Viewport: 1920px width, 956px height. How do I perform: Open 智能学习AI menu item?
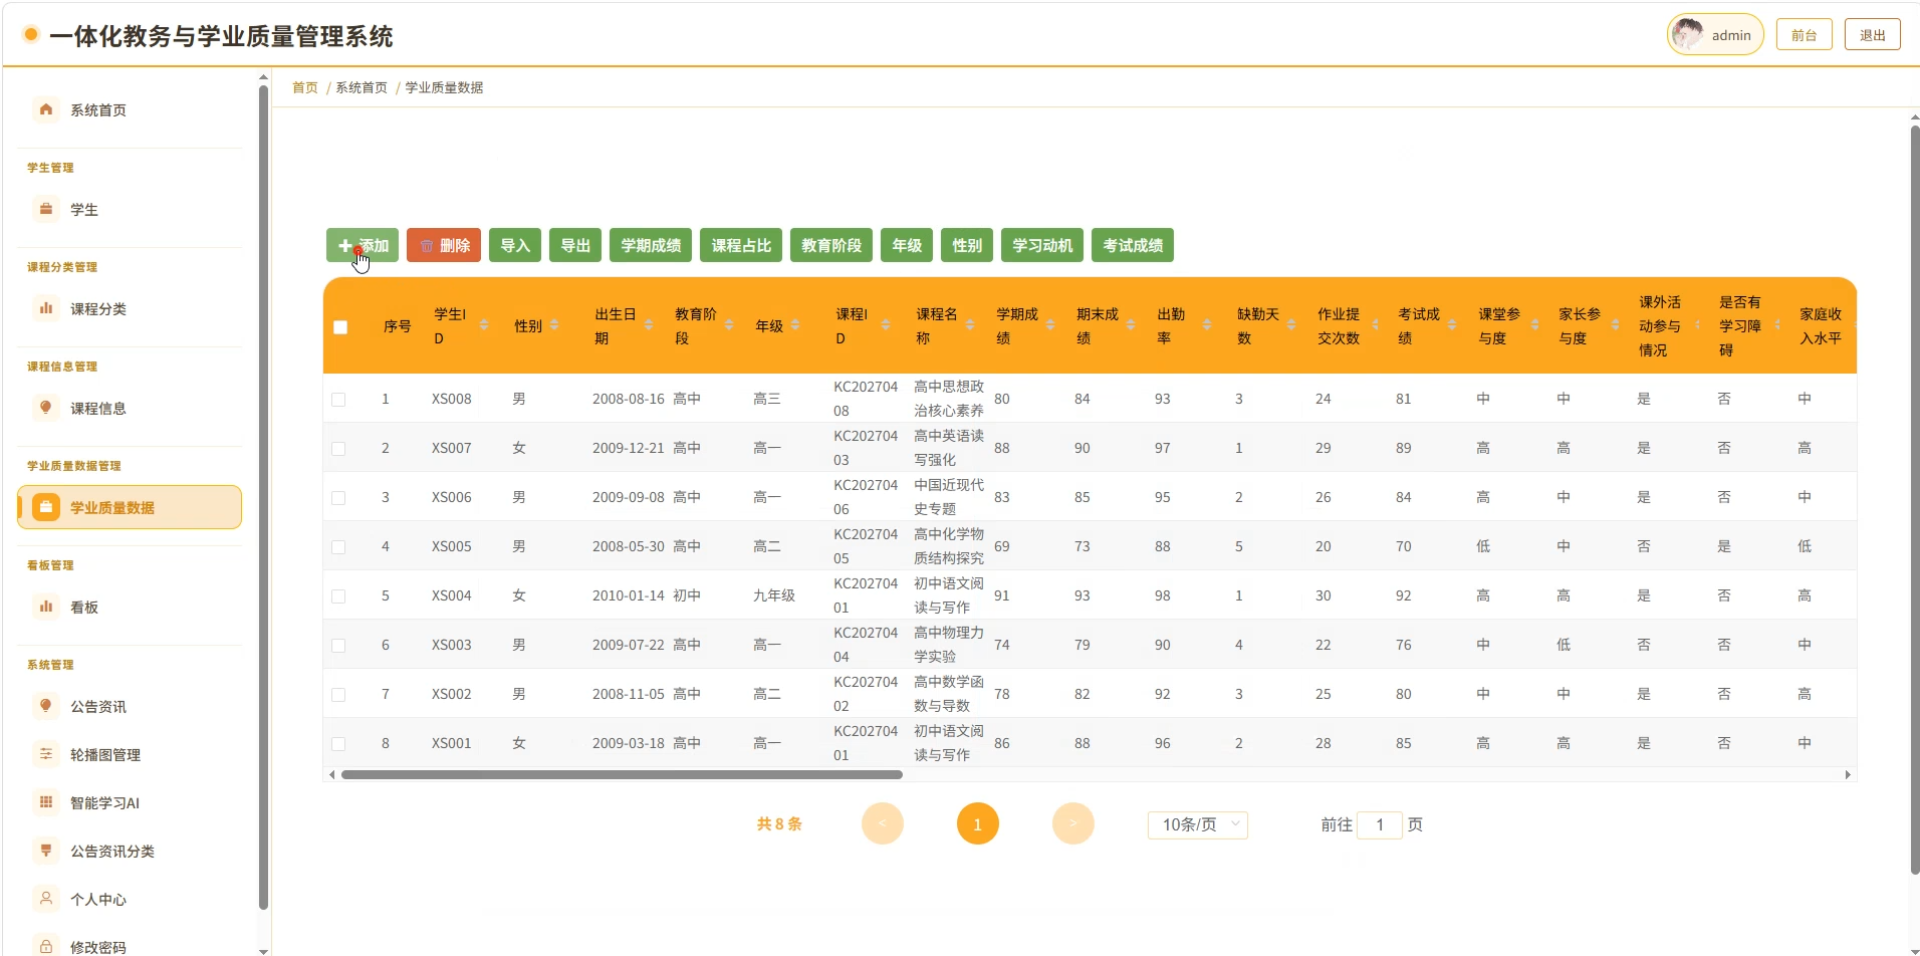pyautogui.click(x=129, y=802)
